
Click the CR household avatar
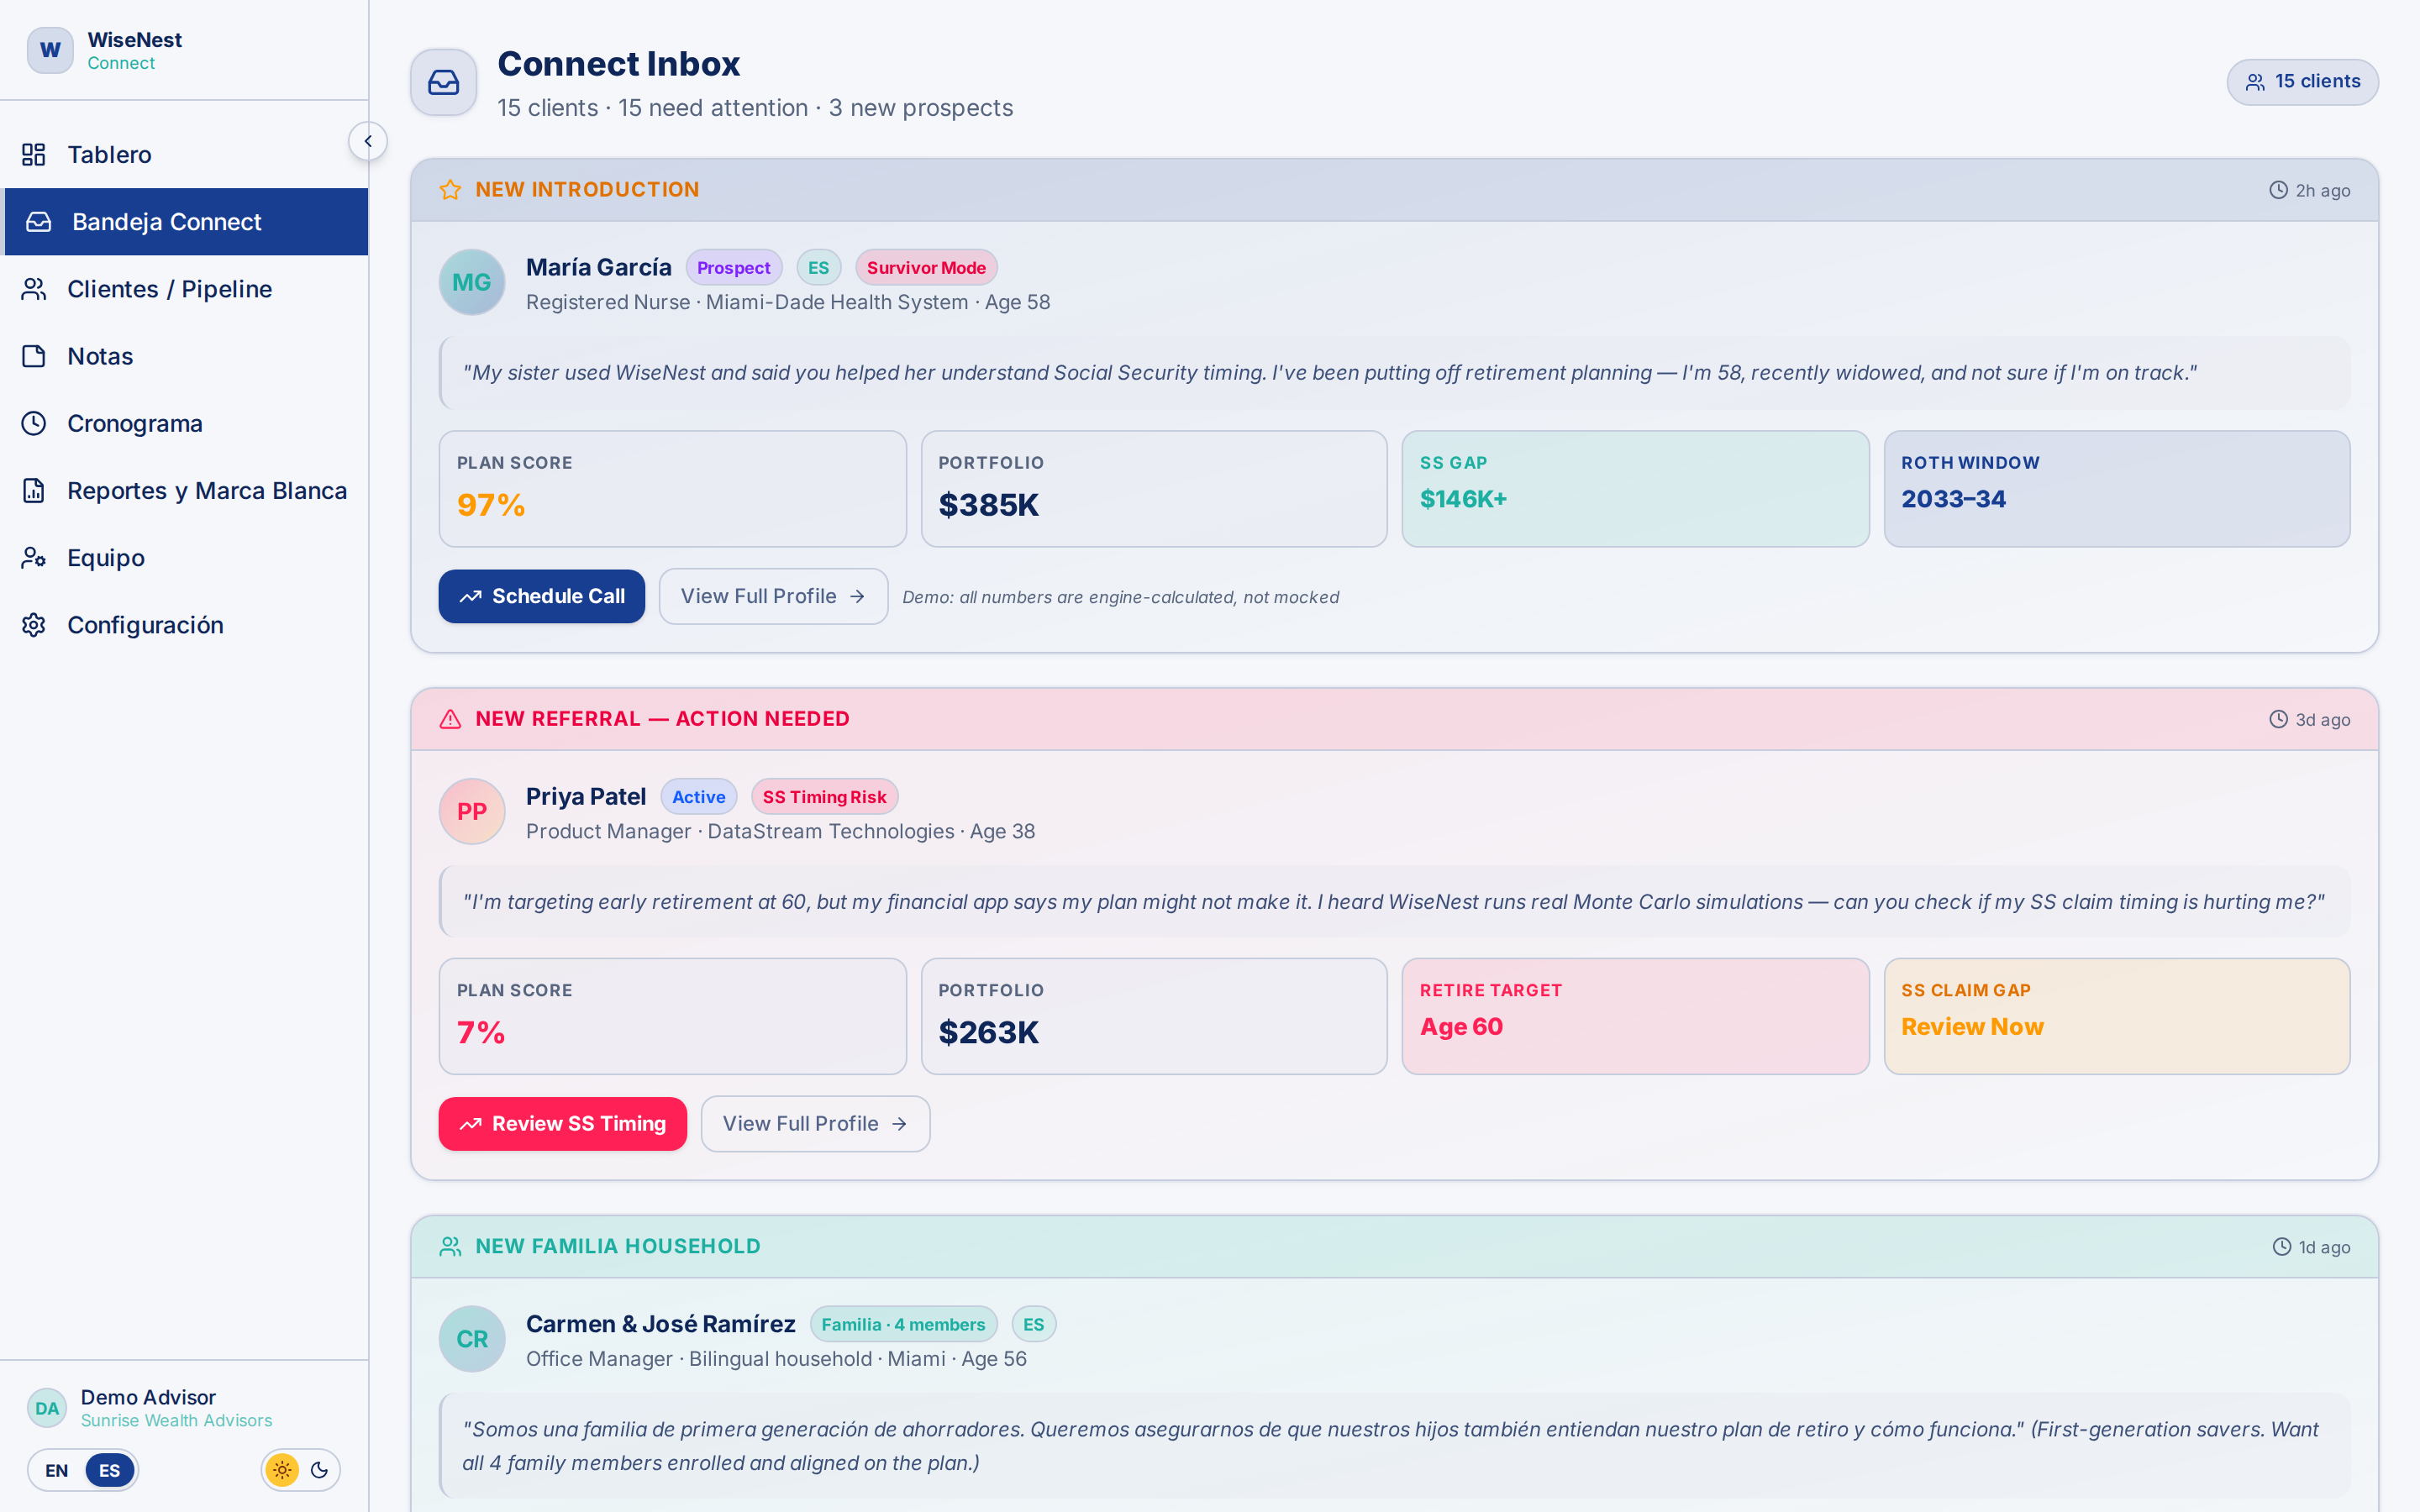(x=472, y=1338)
